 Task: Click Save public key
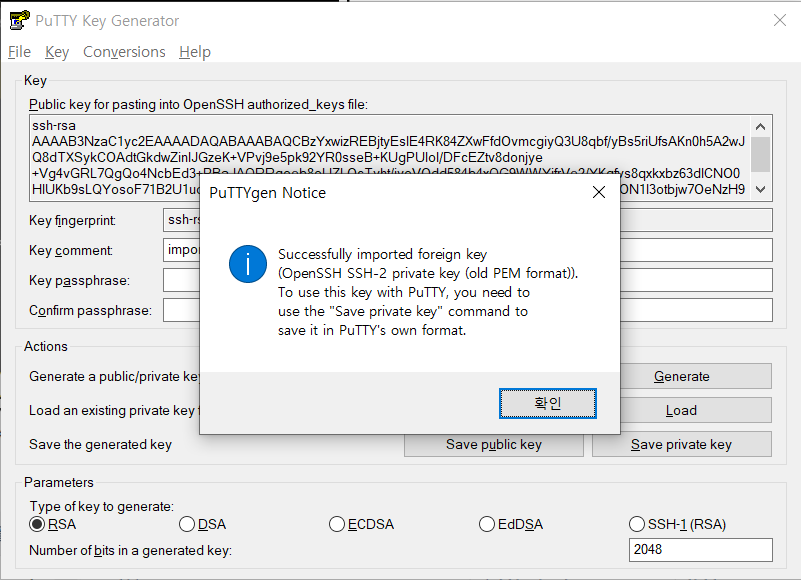point(493,444)
